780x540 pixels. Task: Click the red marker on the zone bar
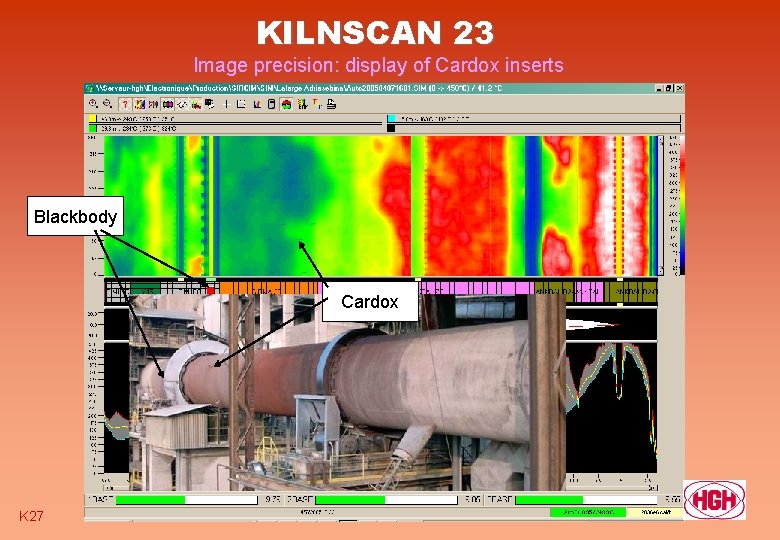point(210,289)
